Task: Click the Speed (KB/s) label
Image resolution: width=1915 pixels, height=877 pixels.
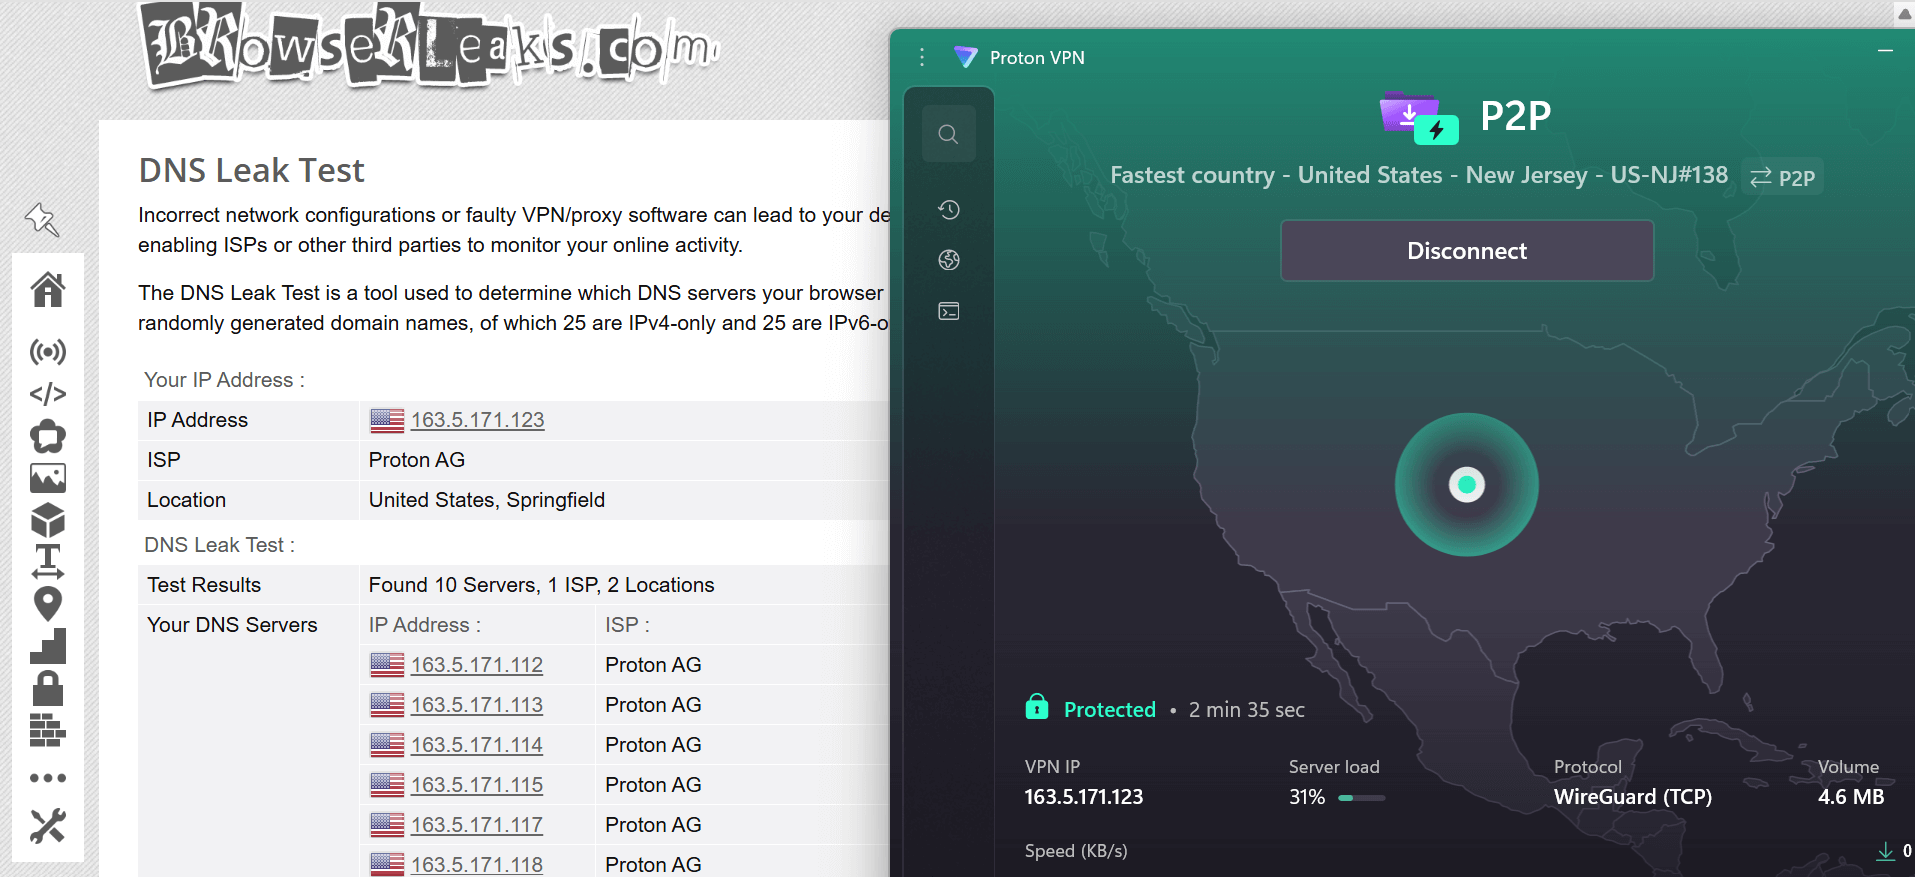Action: pyautogui.click(x=1076, y=851)
